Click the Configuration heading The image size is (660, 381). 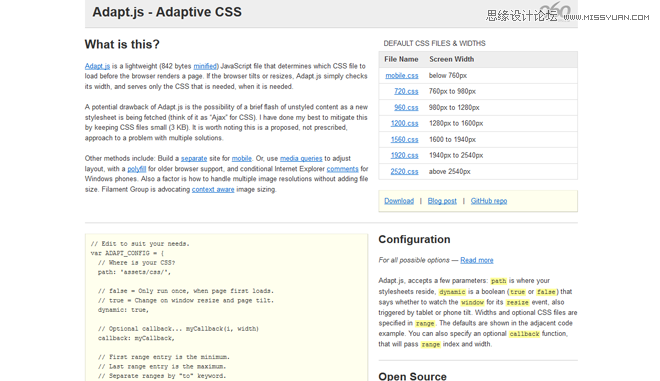click(x=414, y=239)
